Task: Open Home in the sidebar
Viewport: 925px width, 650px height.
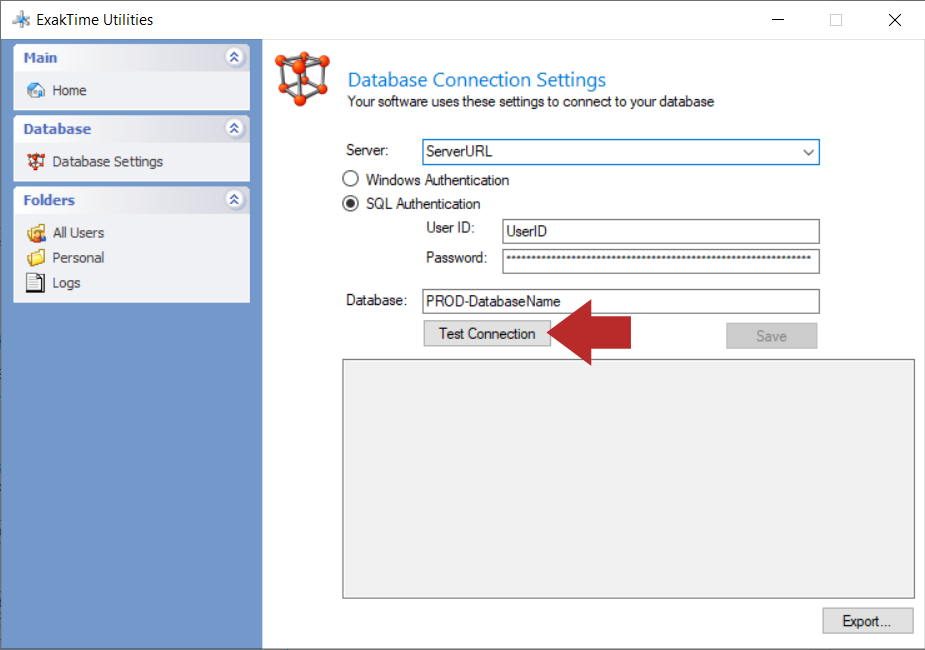Action: [x=69, y=90]
